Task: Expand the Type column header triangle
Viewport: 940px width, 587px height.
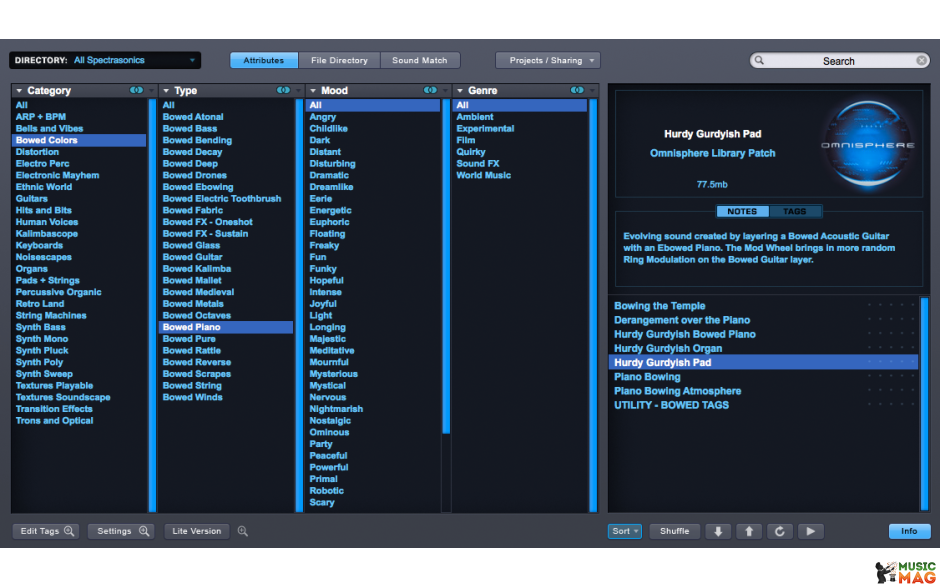Action: [166, 91]
